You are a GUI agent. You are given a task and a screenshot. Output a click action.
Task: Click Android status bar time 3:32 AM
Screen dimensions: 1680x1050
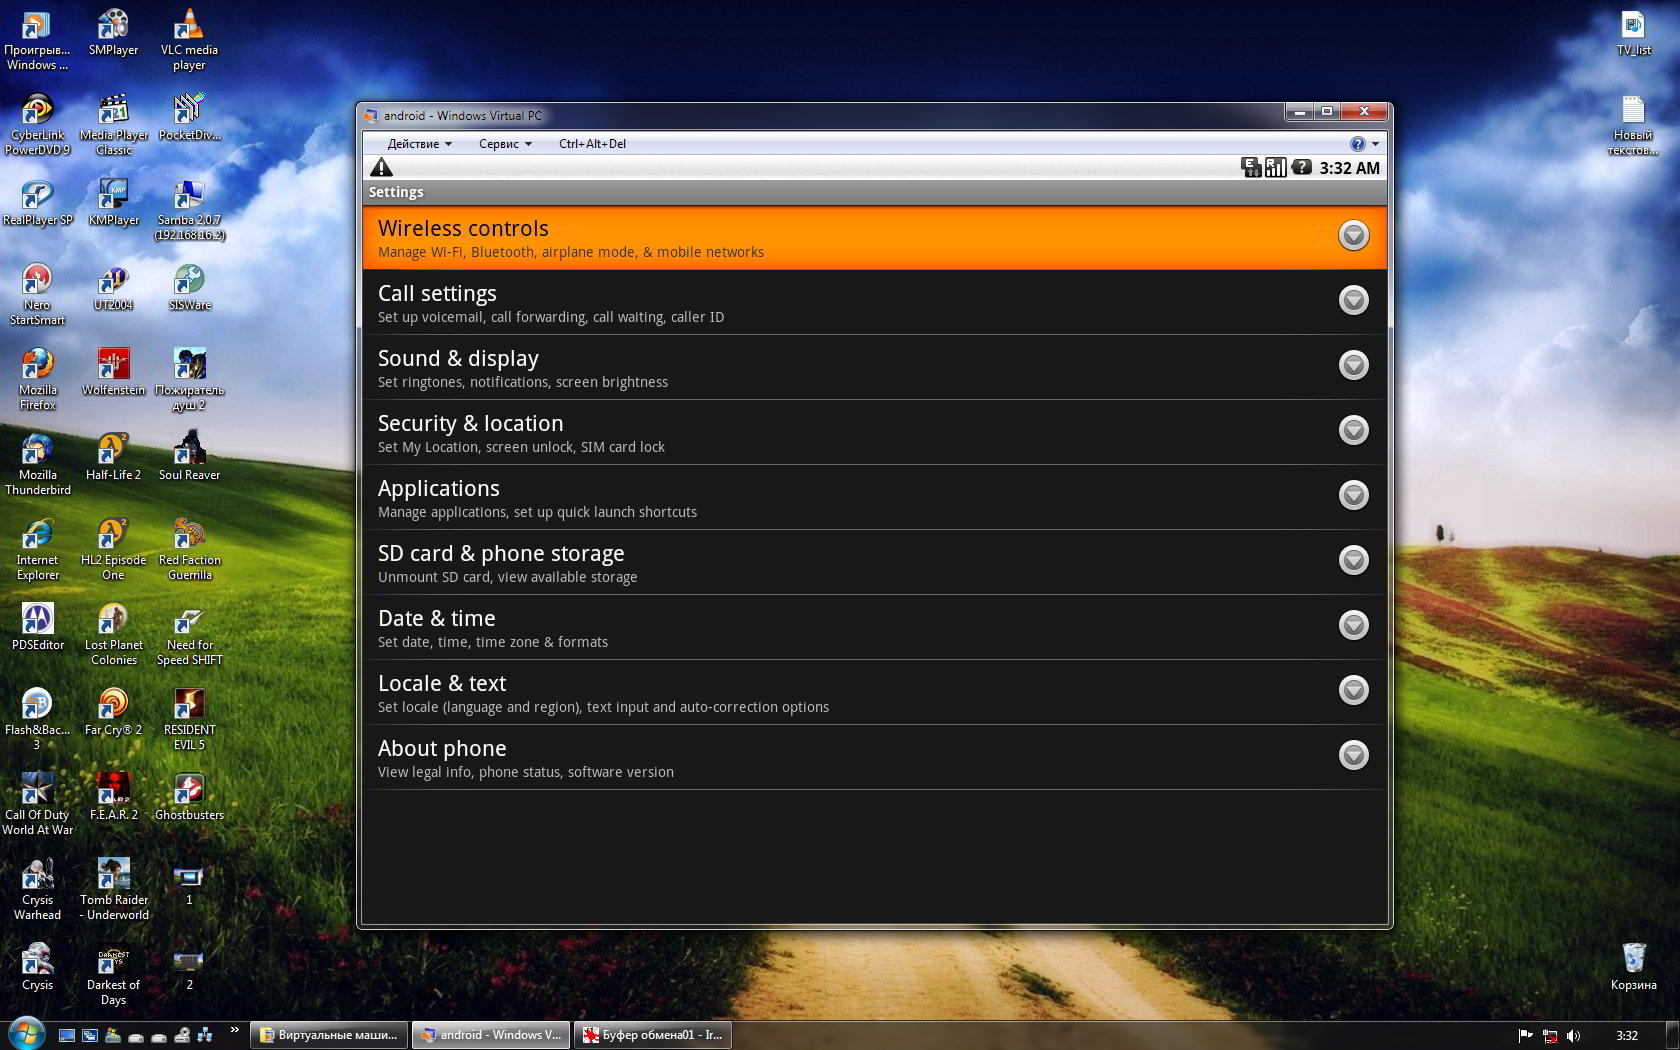tap(1349, 168)
